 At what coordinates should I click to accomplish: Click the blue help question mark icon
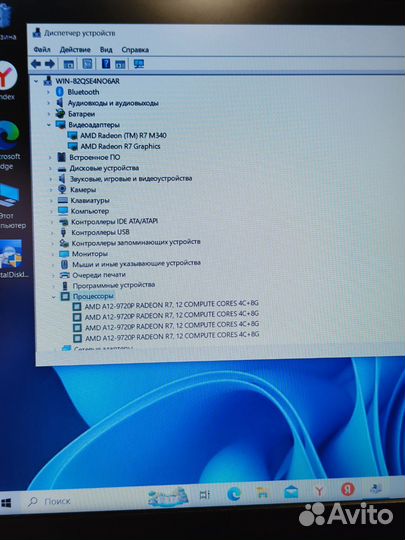point(106,64)
